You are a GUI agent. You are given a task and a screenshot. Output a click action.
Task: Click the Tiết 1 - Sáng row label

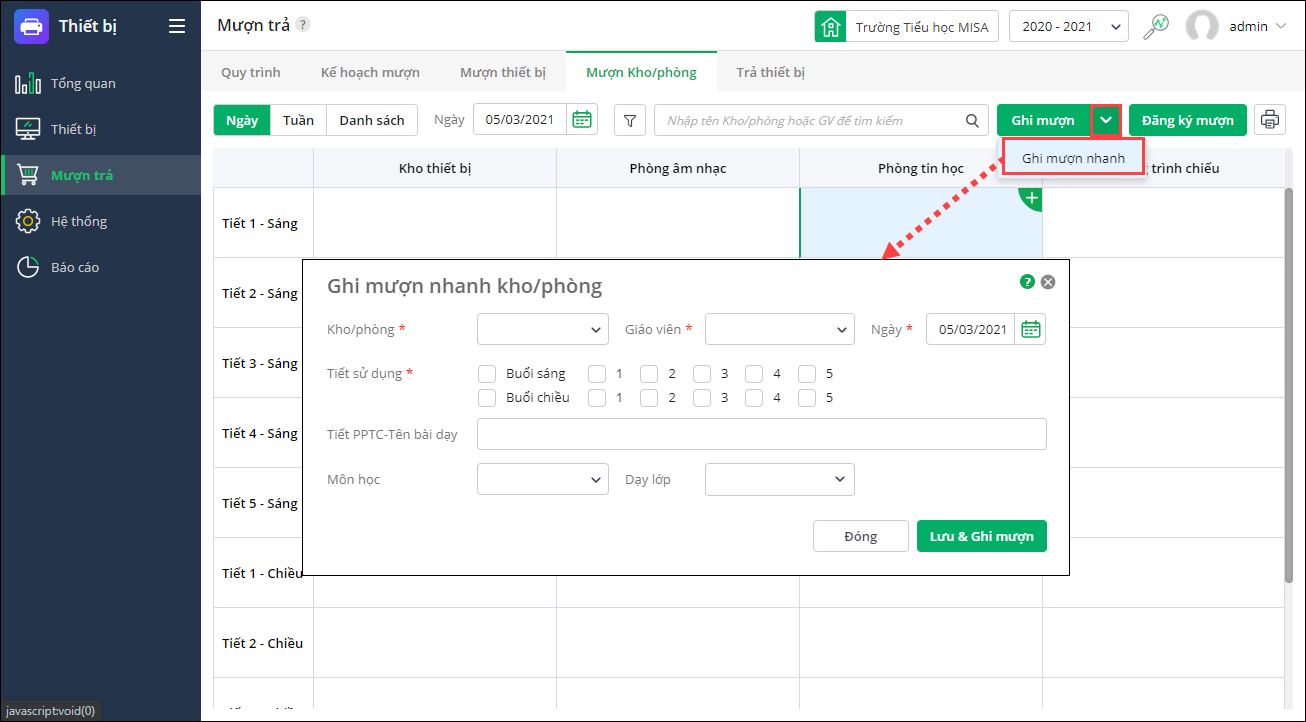pos(260,223)
